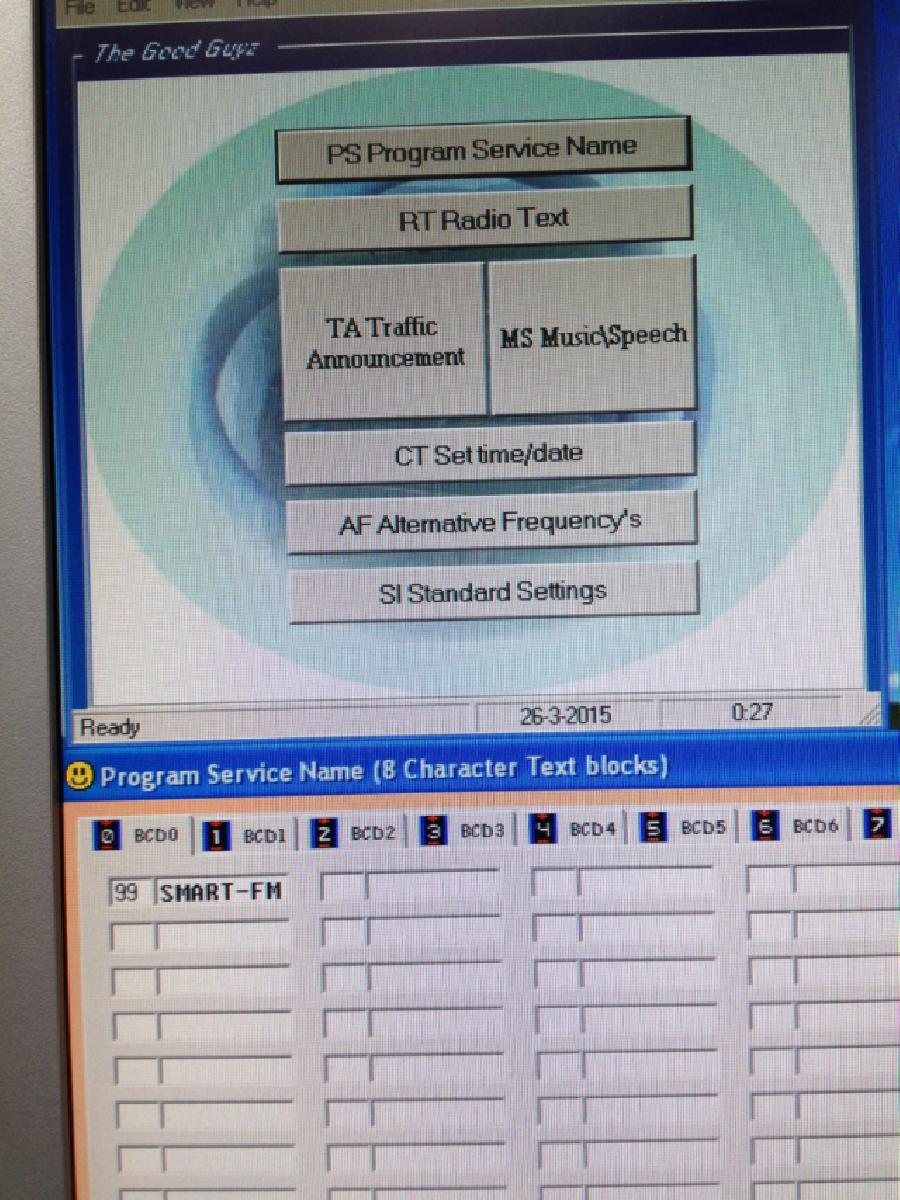Image resolution: width=900 pixels, height=1200 pixels.
Task: Click the digit 2 icon beside BCD2
Action: click(x=323, y=834)
